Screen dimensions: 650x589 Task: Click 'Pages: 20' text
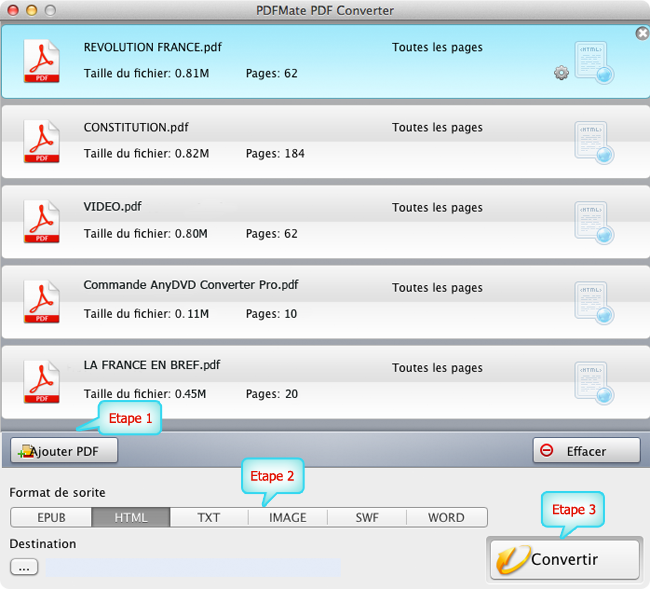click(272, 394)
